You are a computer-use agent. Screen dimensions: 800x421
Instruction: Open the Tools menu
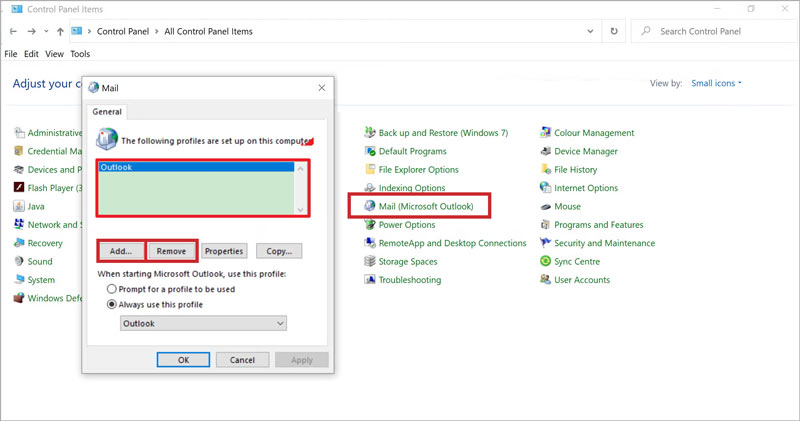[x=80, y=54]
